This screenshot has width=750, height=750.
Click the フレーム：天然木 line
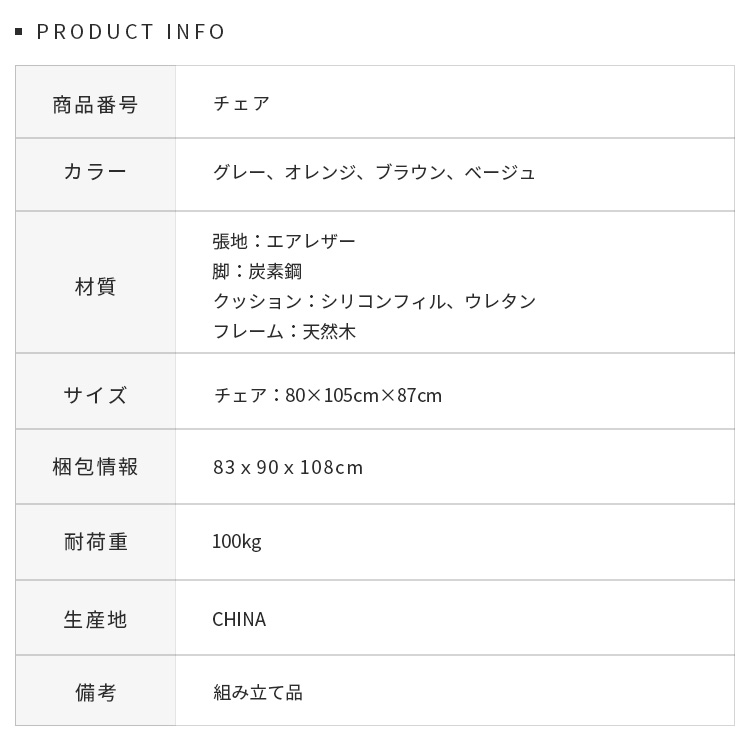point(284,331)
